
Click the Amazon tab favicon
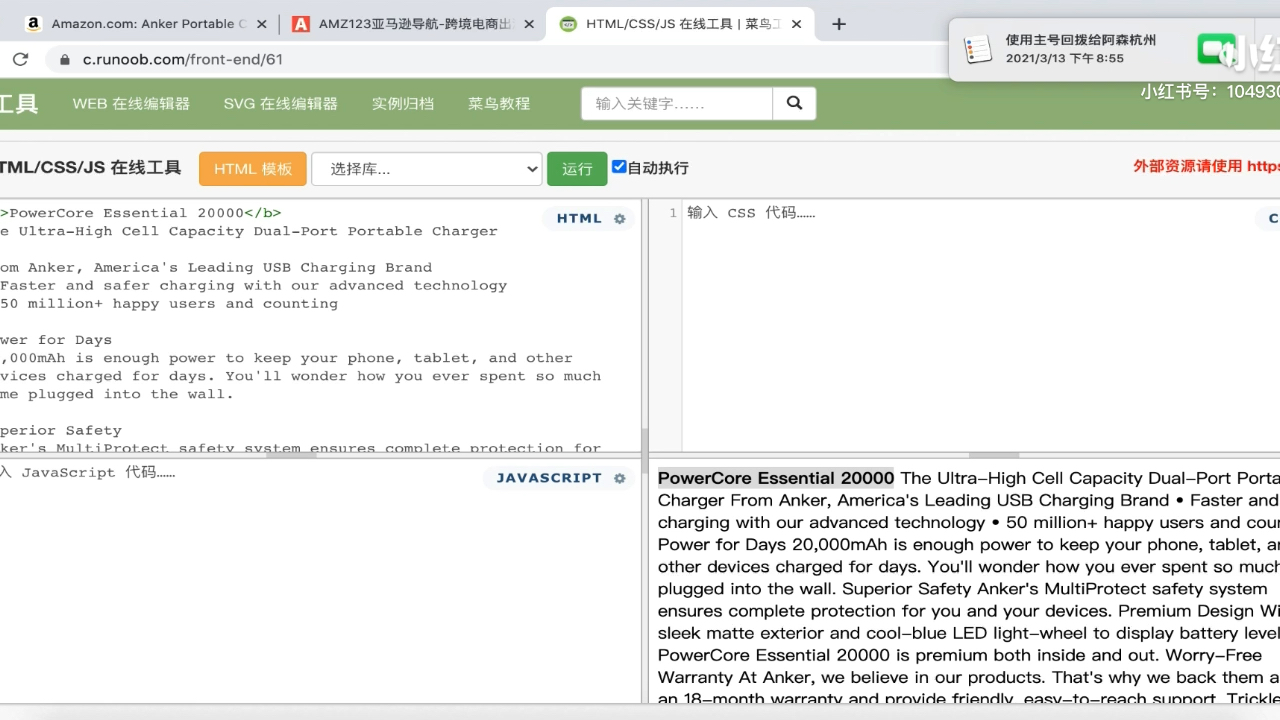pyautogui.click(x=33, y=24)
